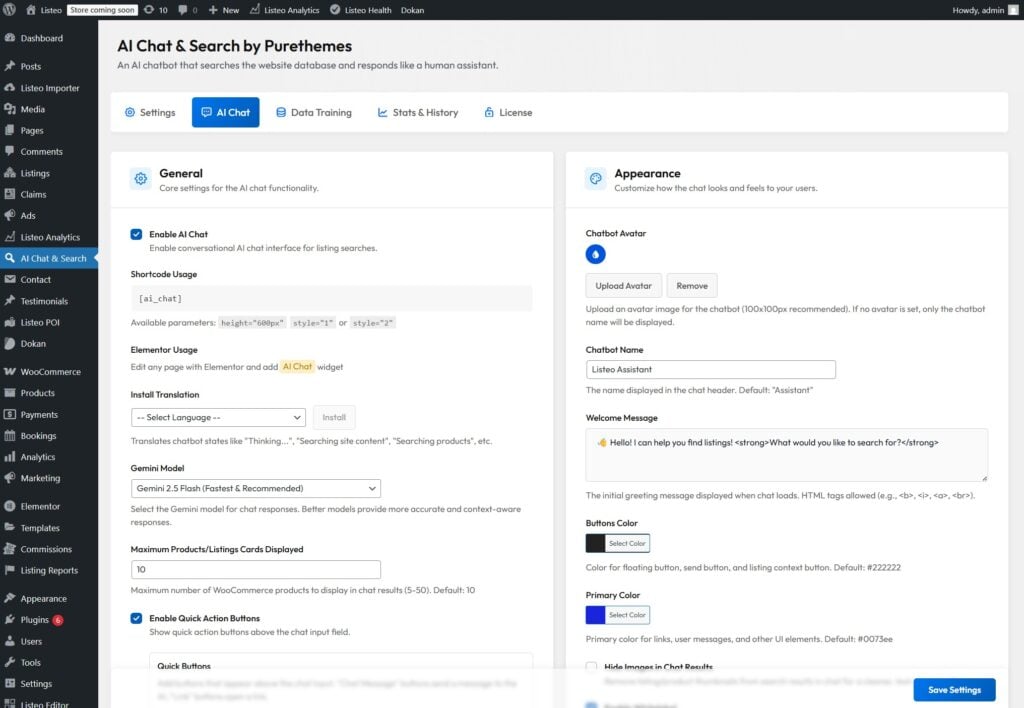
Task: Check Hide Images in Chat Results
Action: (x=592, y=667)
